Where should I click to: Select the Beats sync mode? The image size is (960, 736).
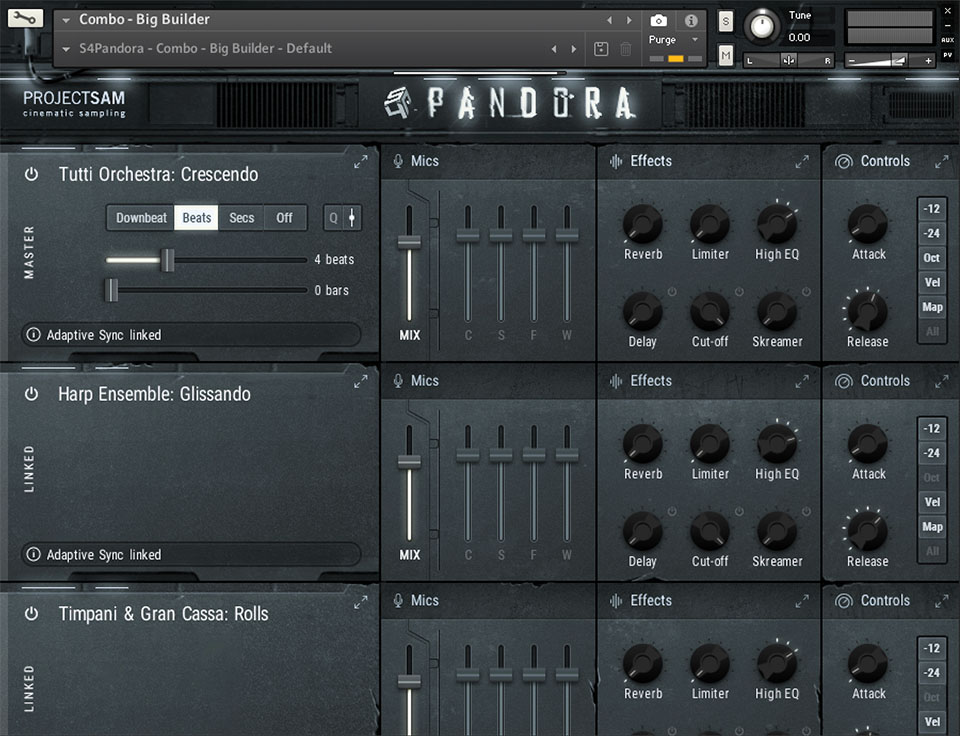point(197,218)
